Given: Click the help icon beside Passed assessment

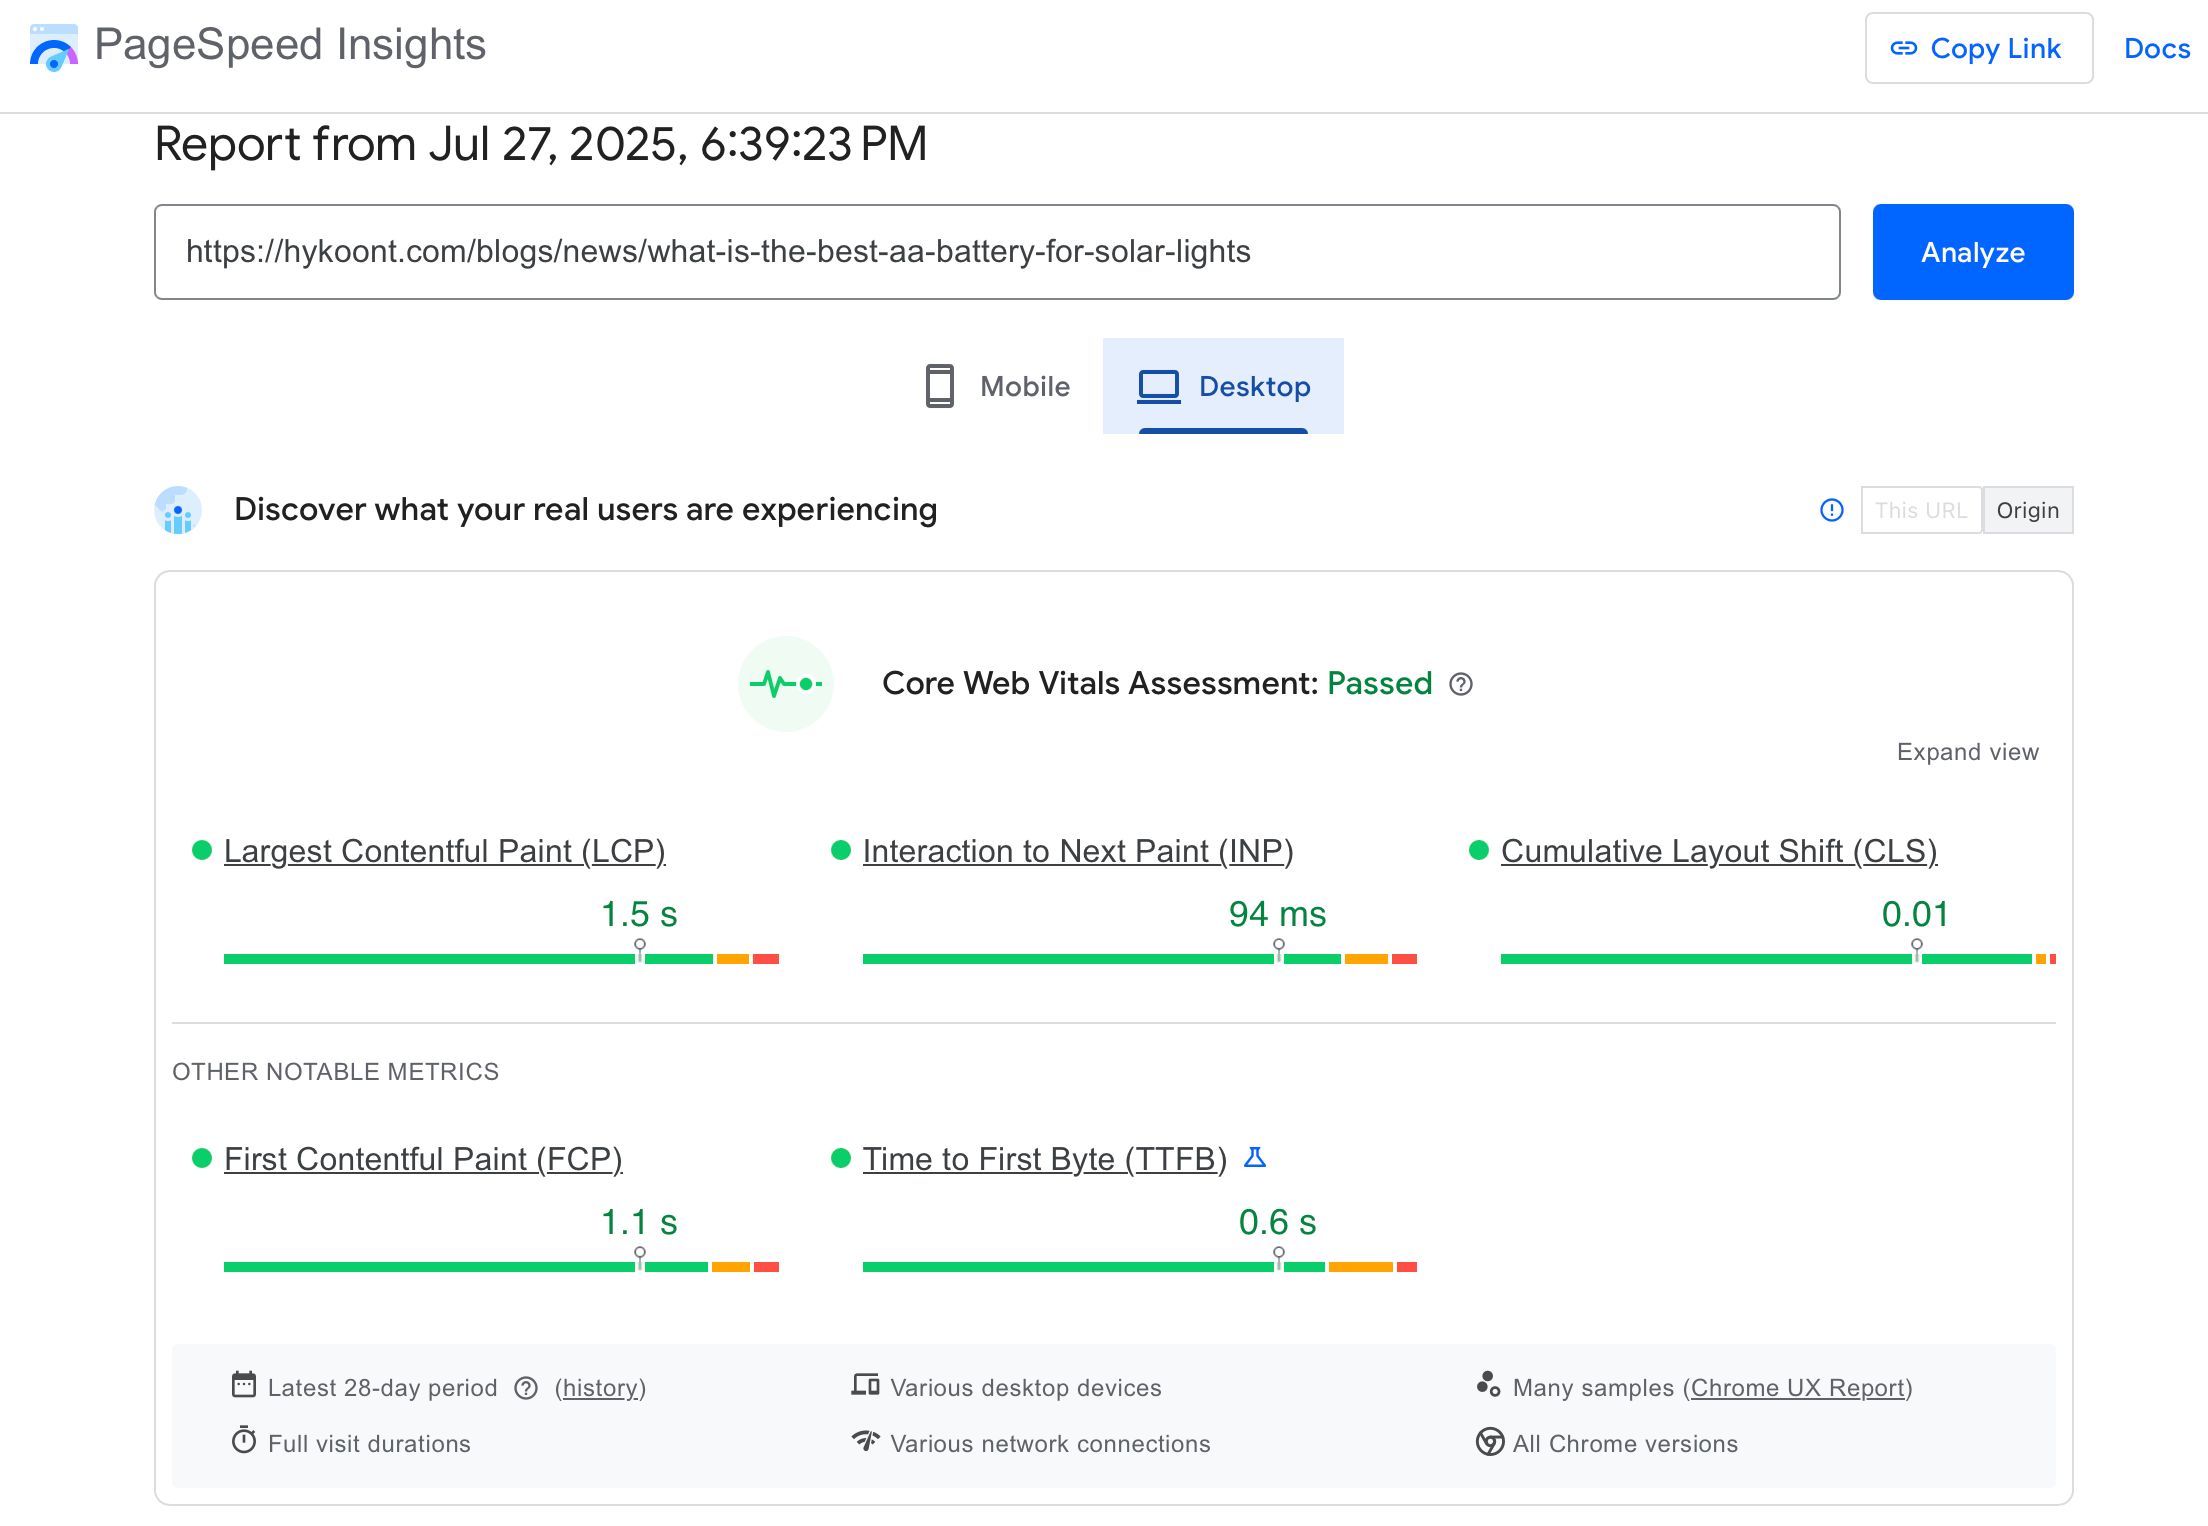Looking at the screenshot, I should click(x=1461, y=684).
